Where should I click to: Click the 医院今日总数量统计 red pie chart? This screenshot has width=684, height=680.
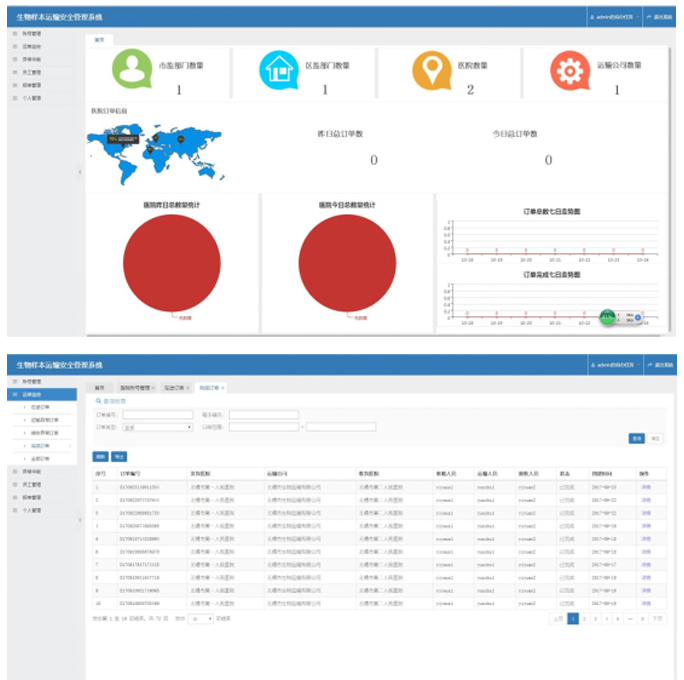click(x=347, y=263)
